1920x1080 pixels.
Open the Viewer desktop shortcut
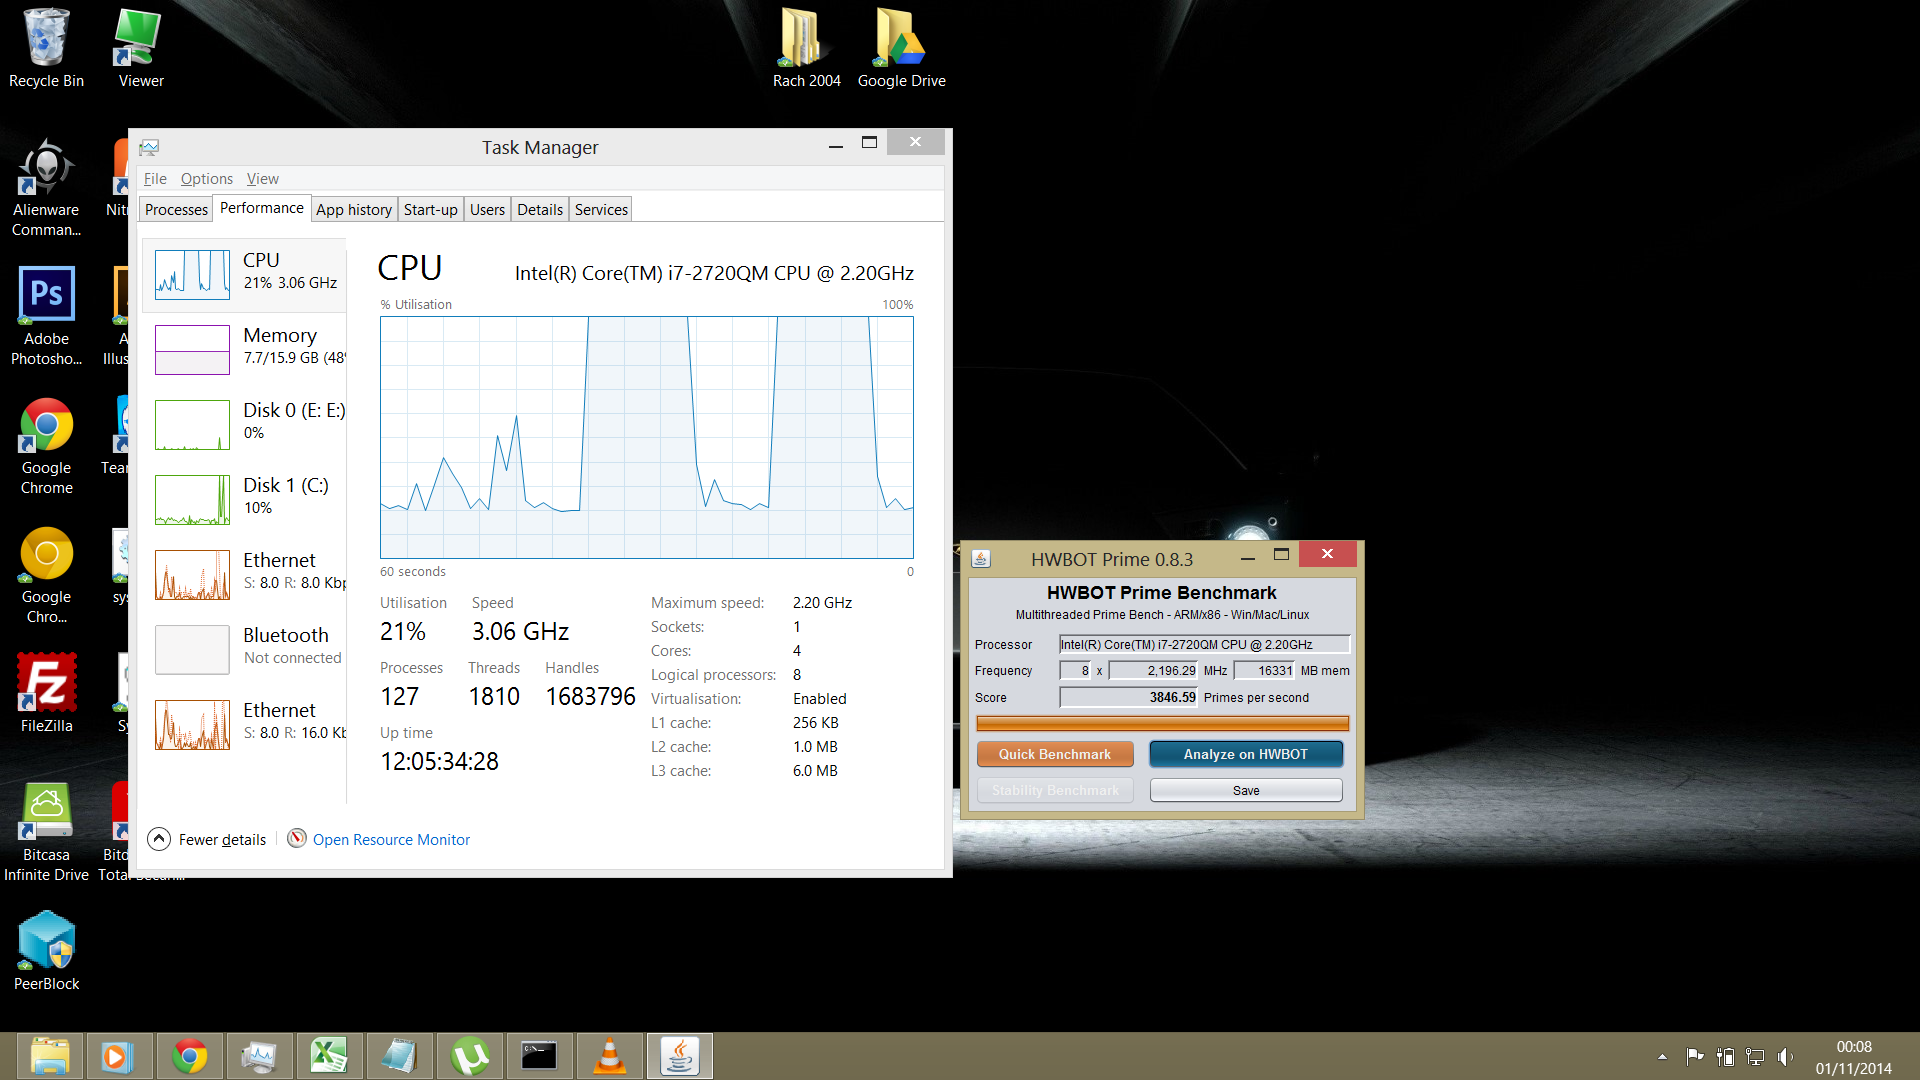tap(140, 48)
